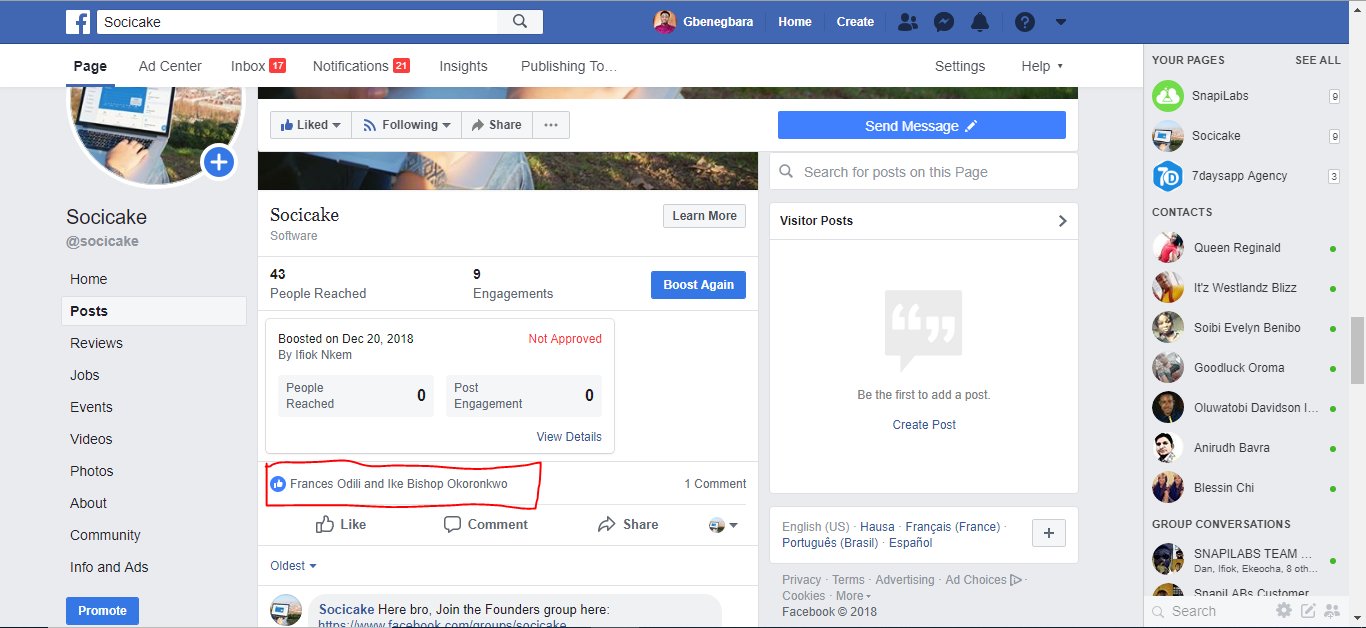1366x628 pixels.
Task: Click the Share arrow button on the post
Action: click(627, 524)
